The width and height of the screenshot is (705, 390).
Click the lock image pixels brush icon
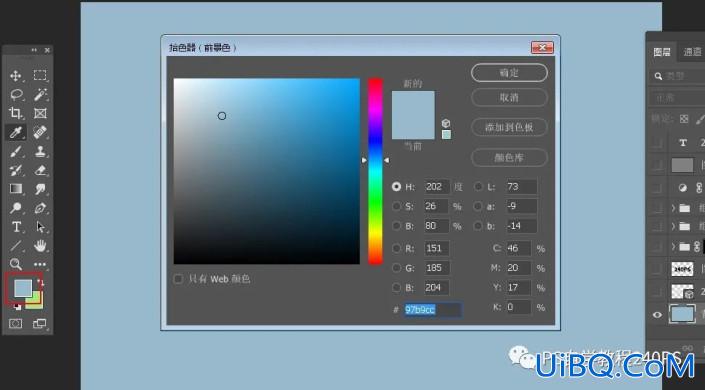click(x=700, y=119)
